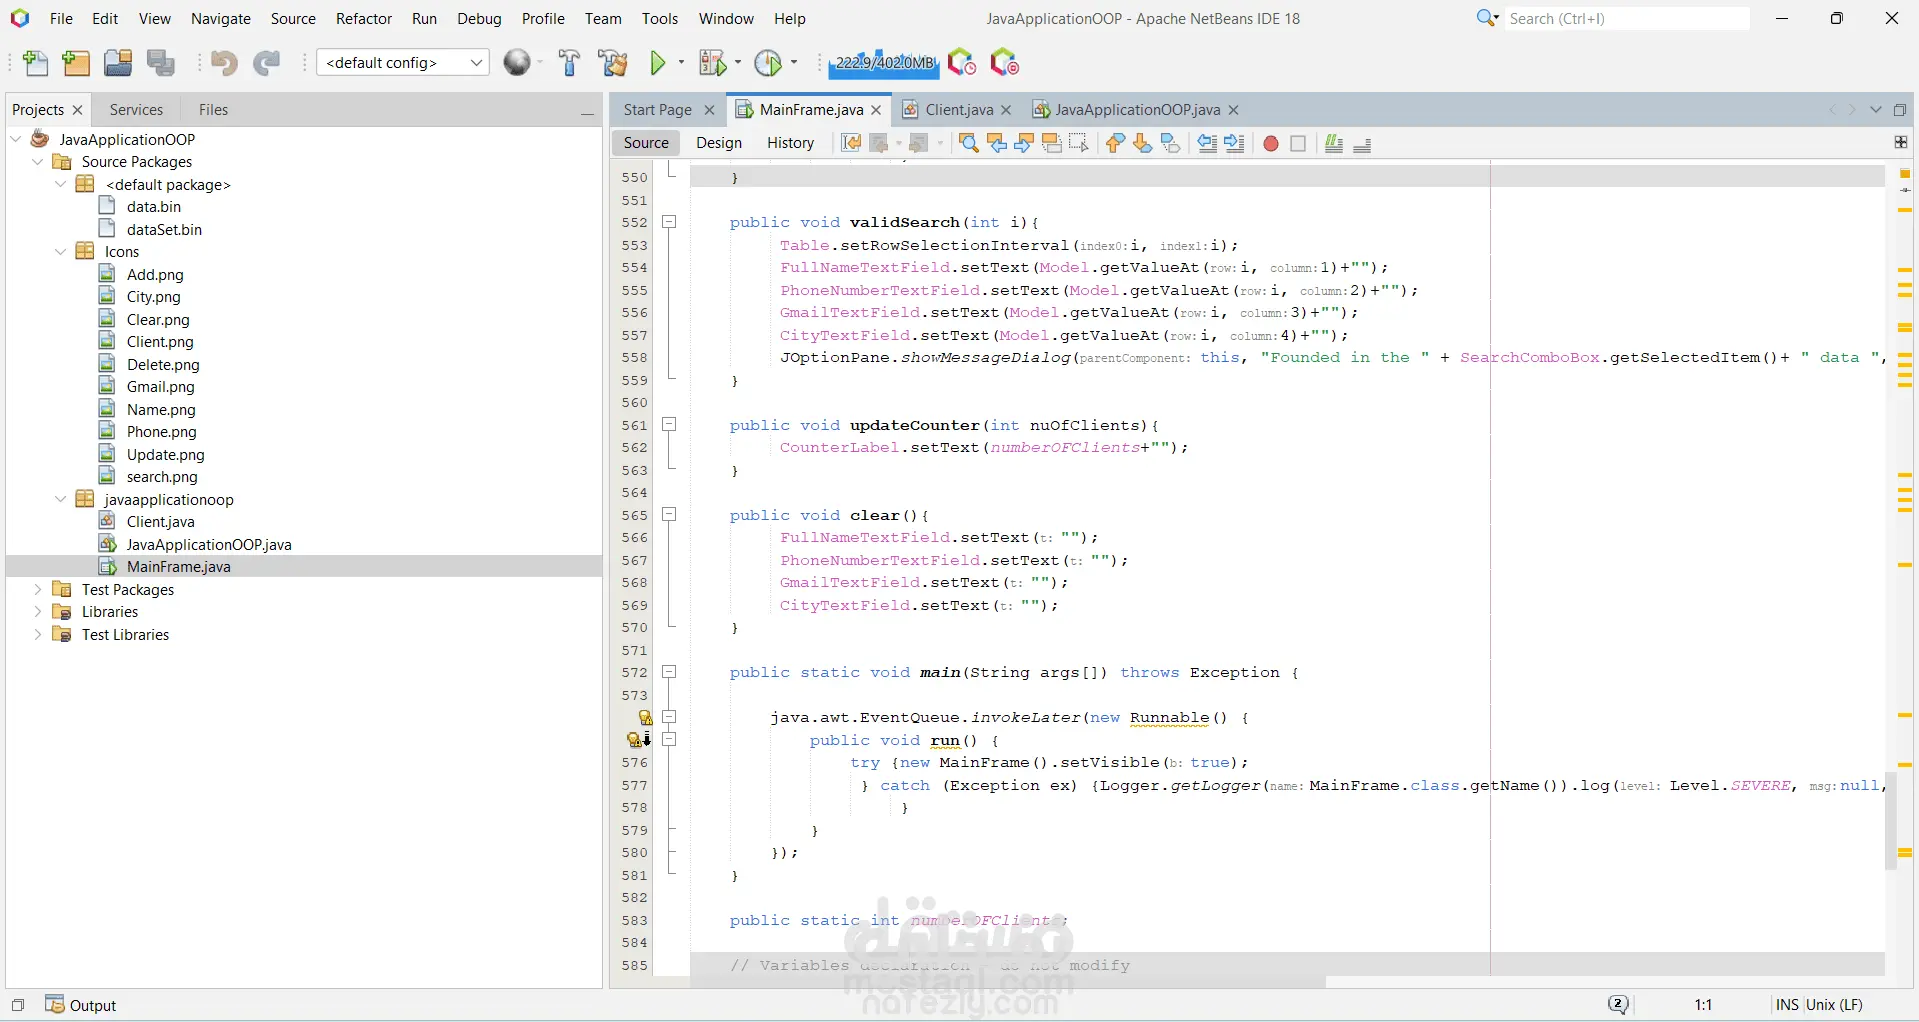Screen dimensions: 1919x1022
Task: Collapse the Icons package folder
Action: pyautogui.click(x=60, y=252)
